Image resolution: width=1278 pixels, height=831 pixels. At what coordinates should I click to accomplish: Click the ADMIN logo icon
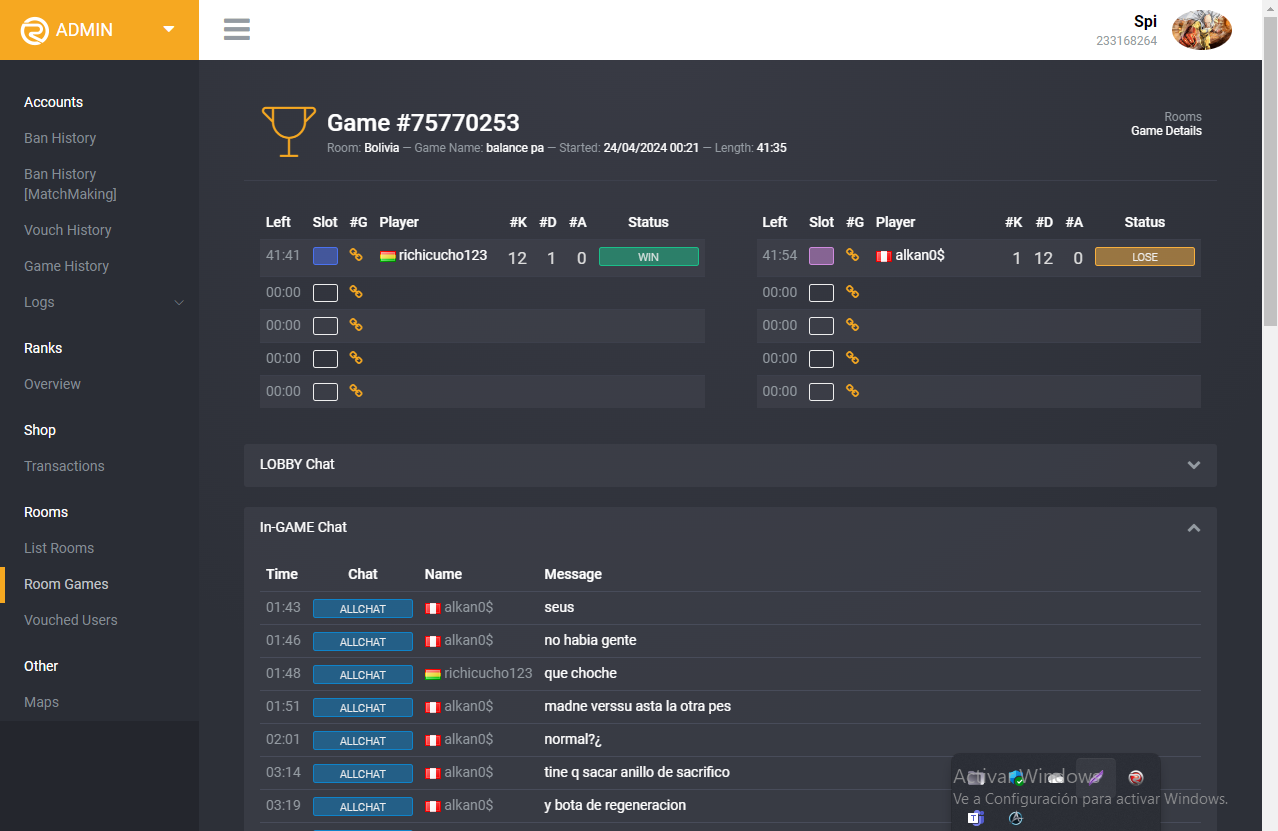click(35, 30)
